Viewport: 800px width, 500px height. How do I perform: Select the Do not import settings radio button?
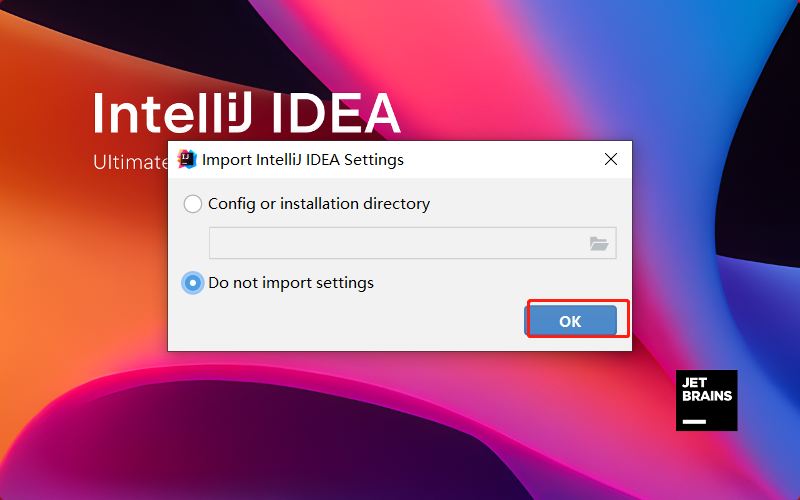coord(193,283)
